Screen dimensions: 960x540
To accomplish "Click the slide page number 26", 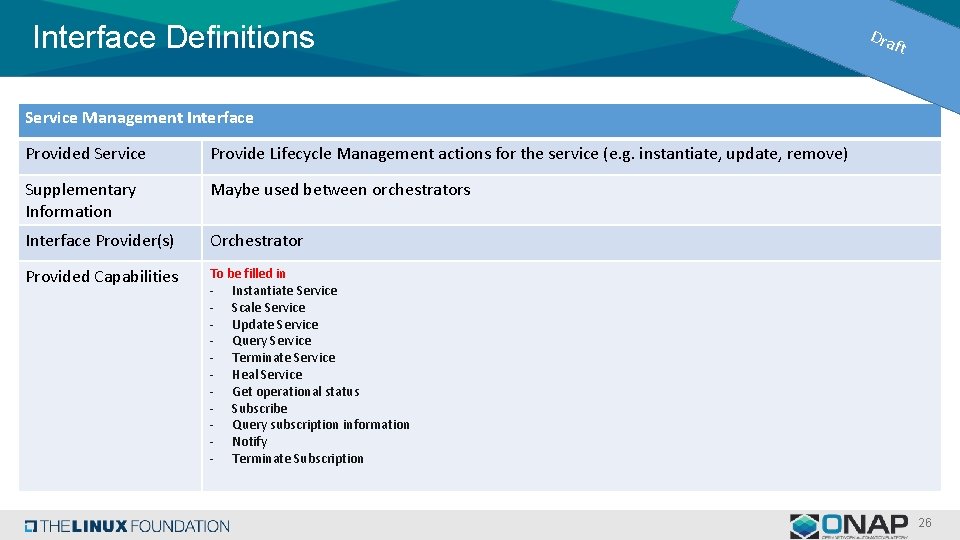I will pyautogui.click(x=924, y=523).
